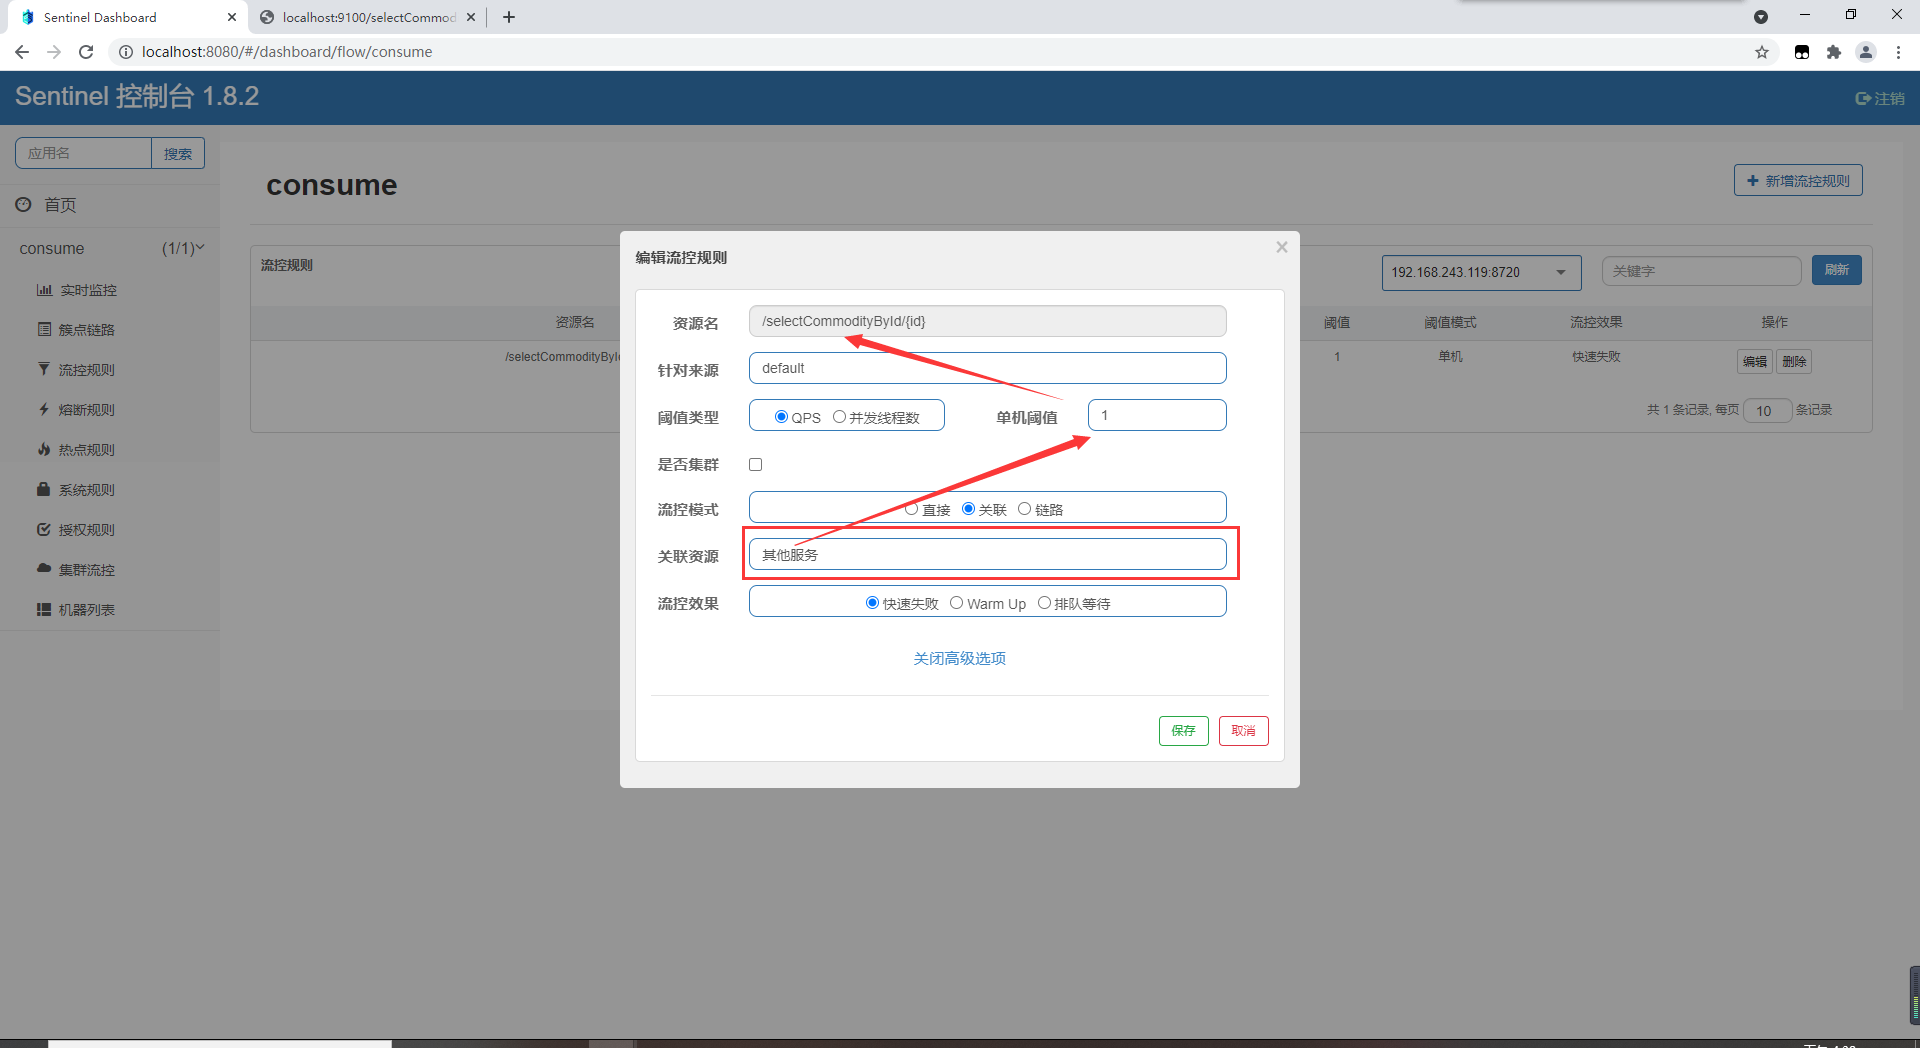Close the edit flow rule dialog
The image size is (1920, 1048).
pyautogui.click(x=1281, y=247)
